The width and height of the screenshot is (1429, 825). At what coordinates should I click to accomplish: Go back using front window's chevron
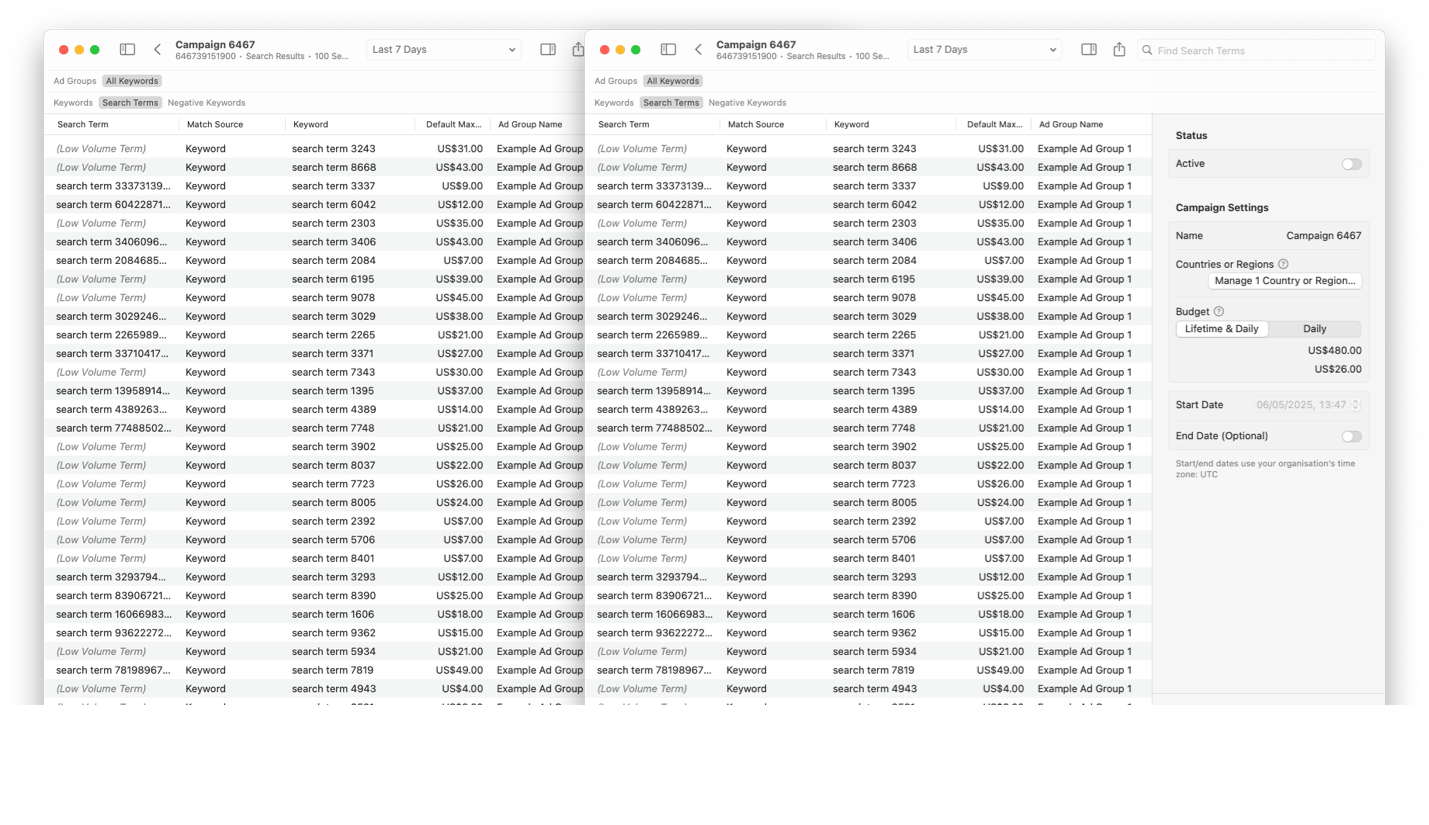coord(698,49)
